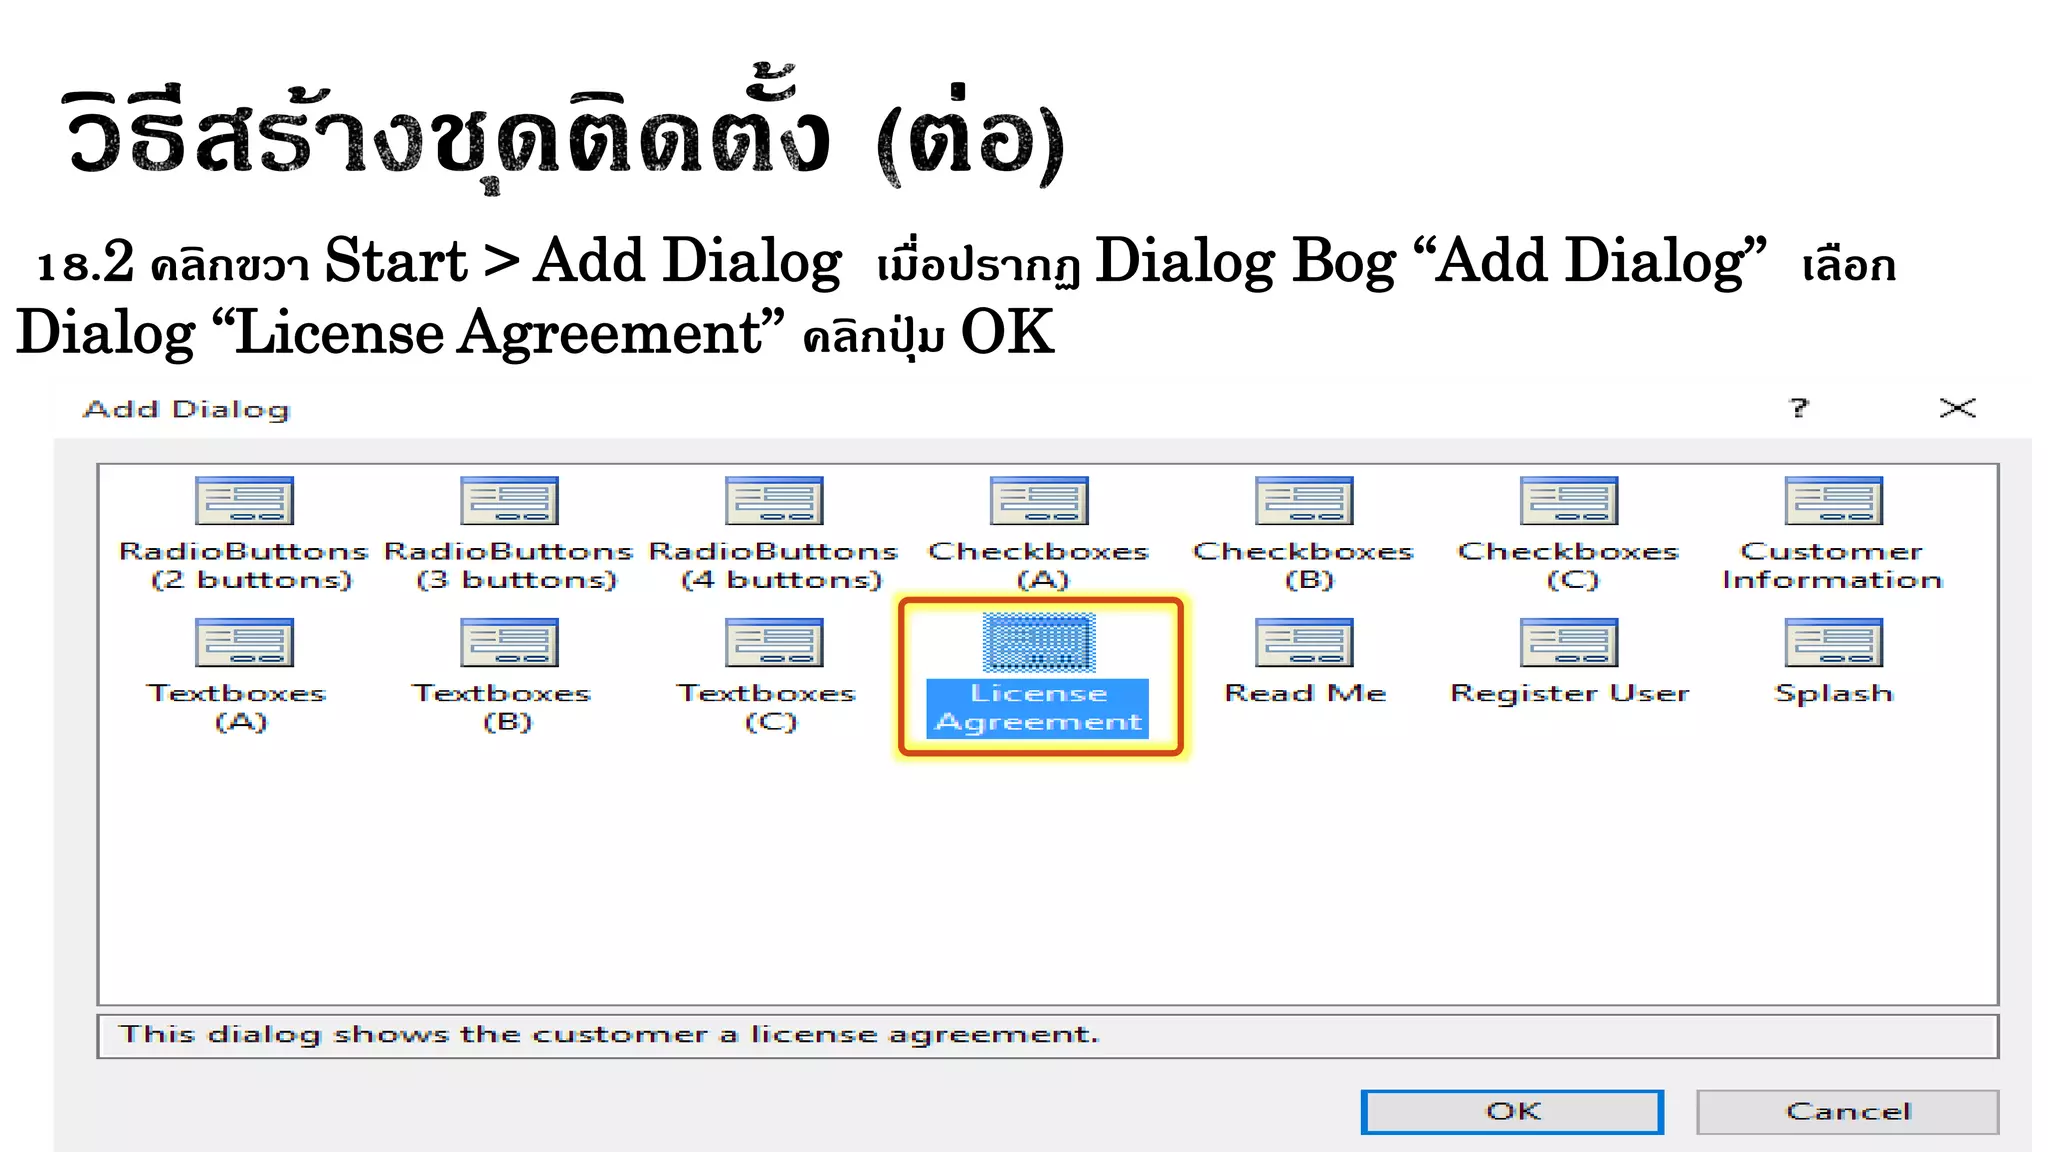Select the Textboxes (A) dialog icon
The image size is (2048, 1152).
(x=244, y=643)
